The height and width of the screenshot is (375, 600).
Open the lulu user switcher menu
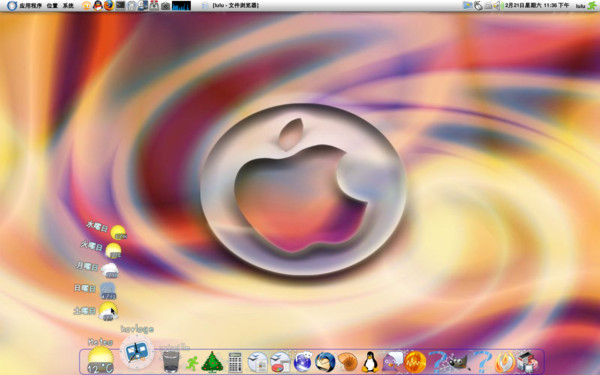580,6
